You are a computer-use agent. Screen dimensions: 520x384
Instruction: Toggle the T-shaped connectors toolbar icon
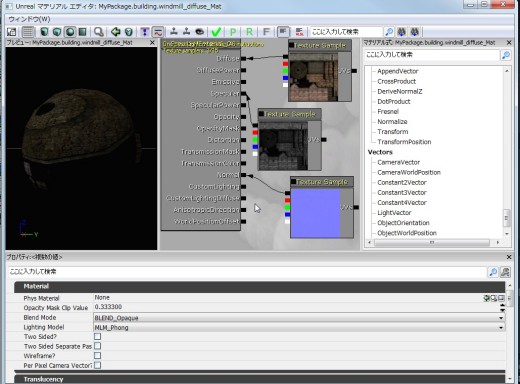[x=145, y=32]
